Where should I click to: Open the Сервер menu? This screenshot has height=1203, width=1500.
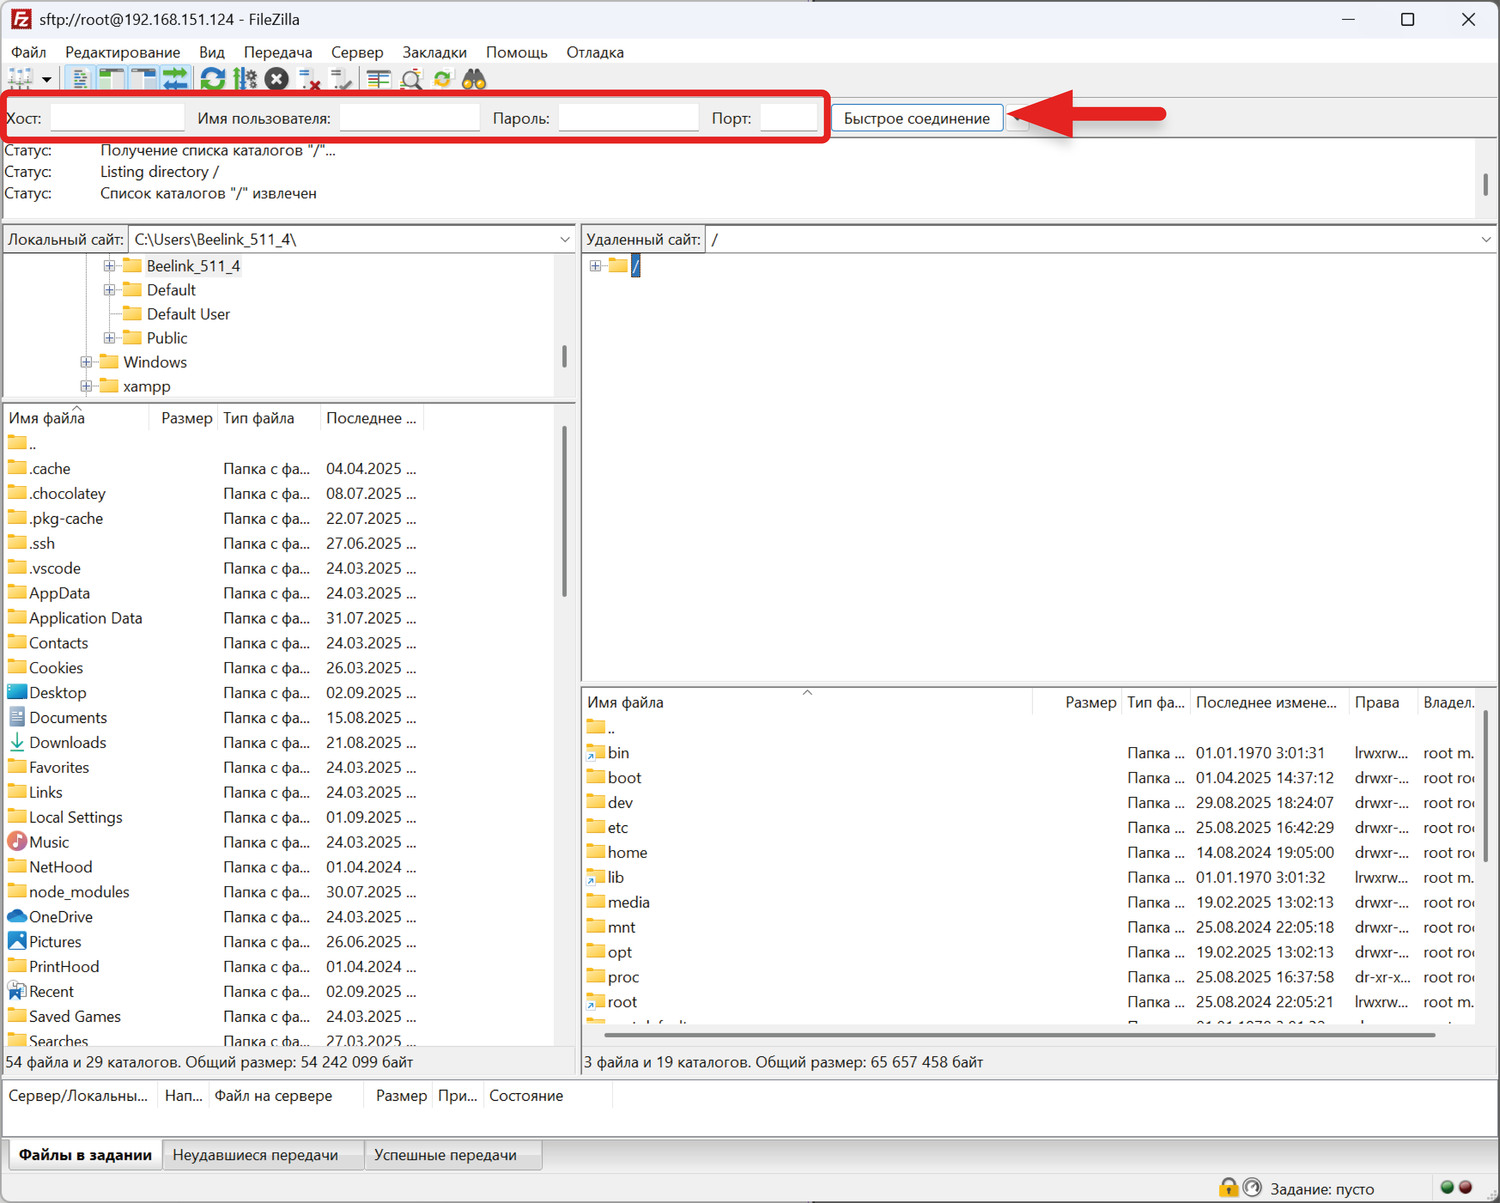pos(357,52)
